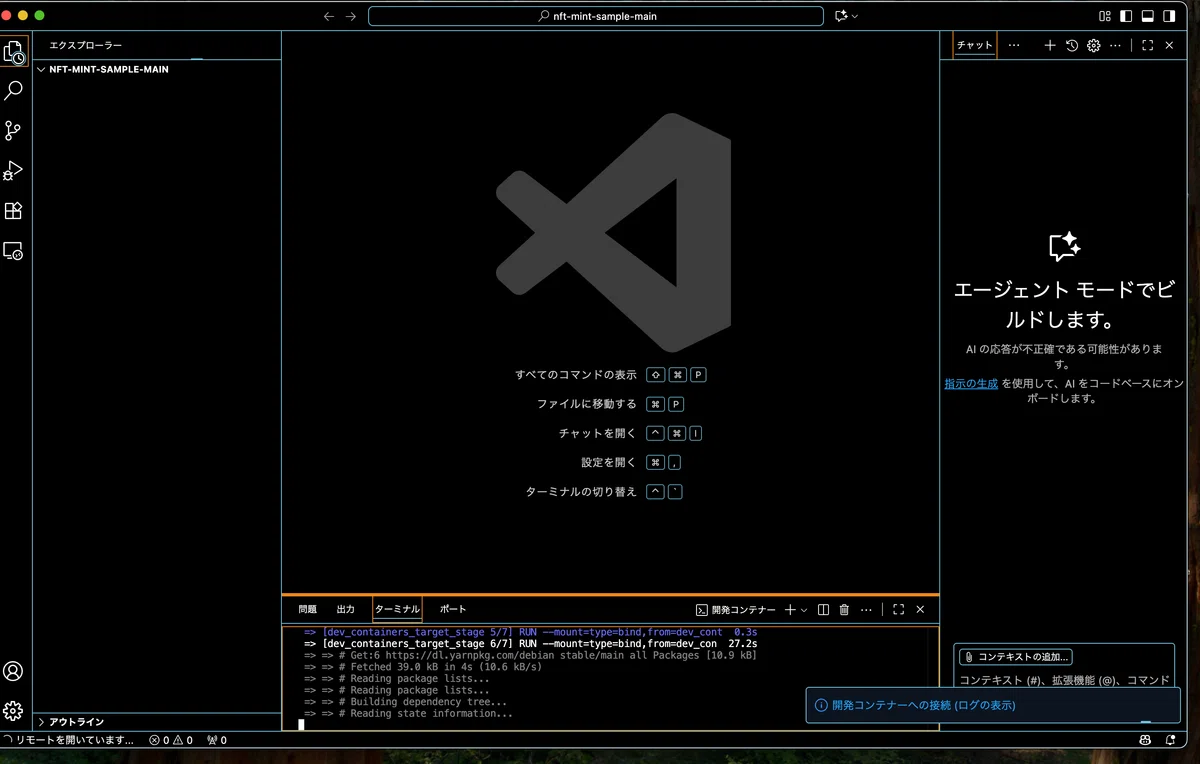
Task: Click the nft-mint-sample-main command center search box
Action: (x=596, y=16)
